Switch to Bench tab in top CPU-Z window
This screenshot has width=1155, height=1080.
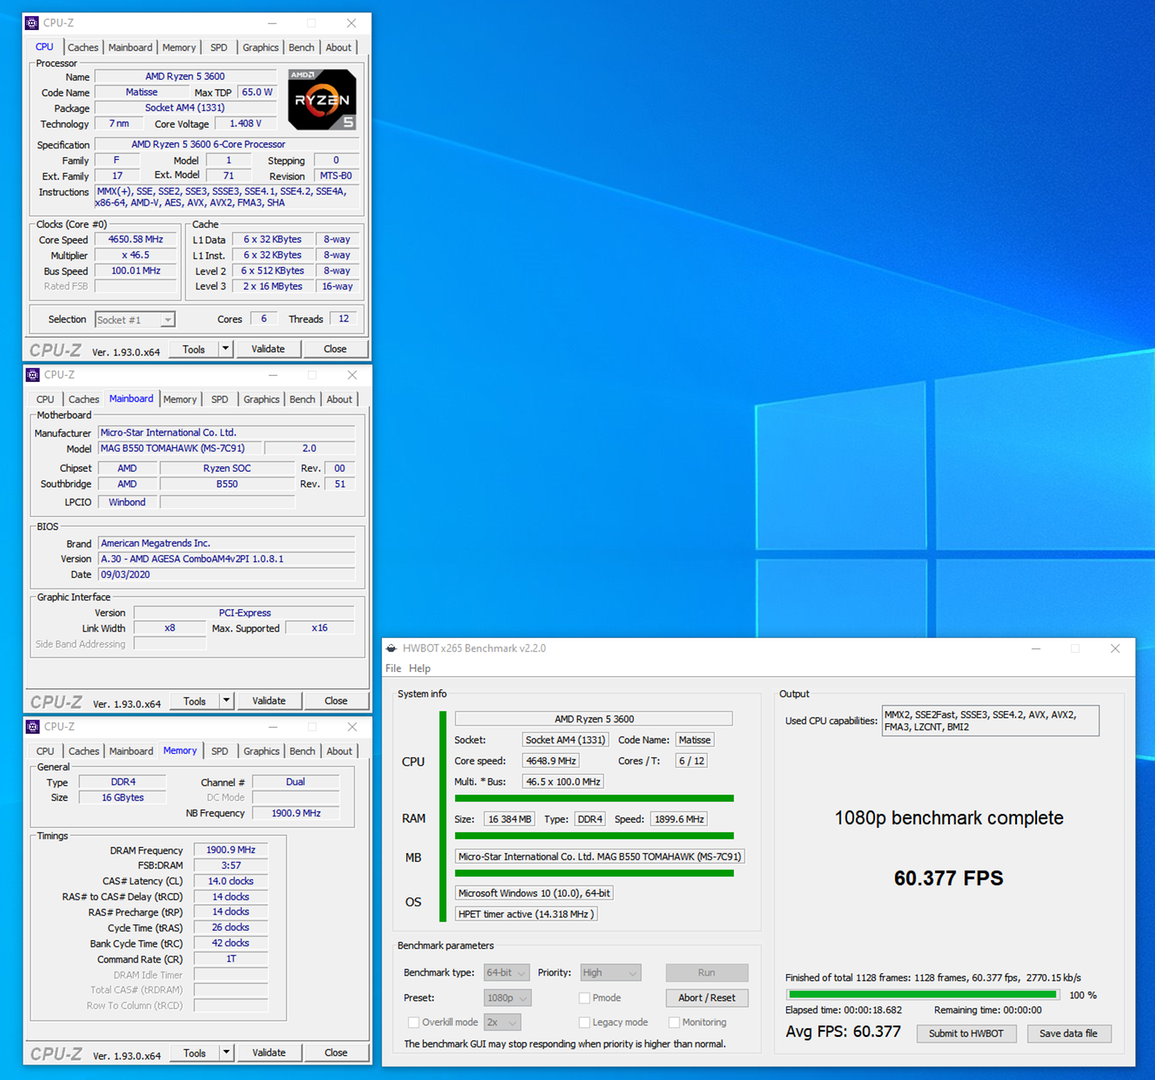tap(301, 47)
